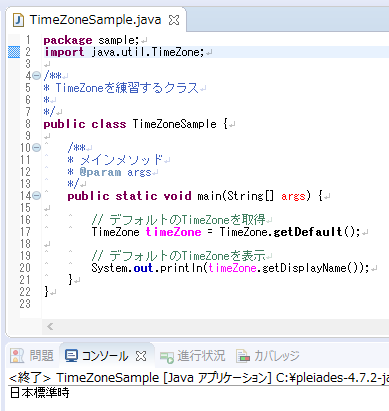Click comment 'デフォルトのTimeZoneを表示'

coord(187,256)
